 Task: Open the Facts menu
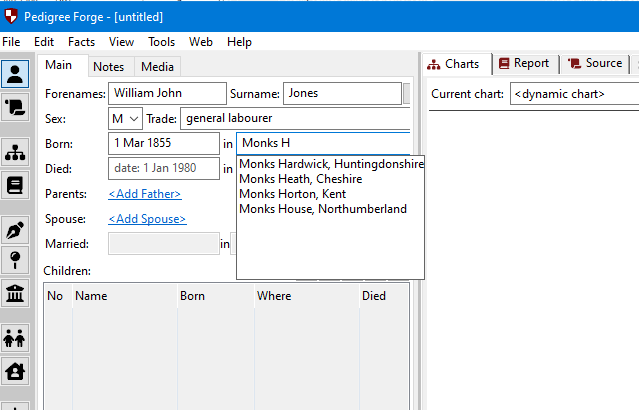point(81,42)
